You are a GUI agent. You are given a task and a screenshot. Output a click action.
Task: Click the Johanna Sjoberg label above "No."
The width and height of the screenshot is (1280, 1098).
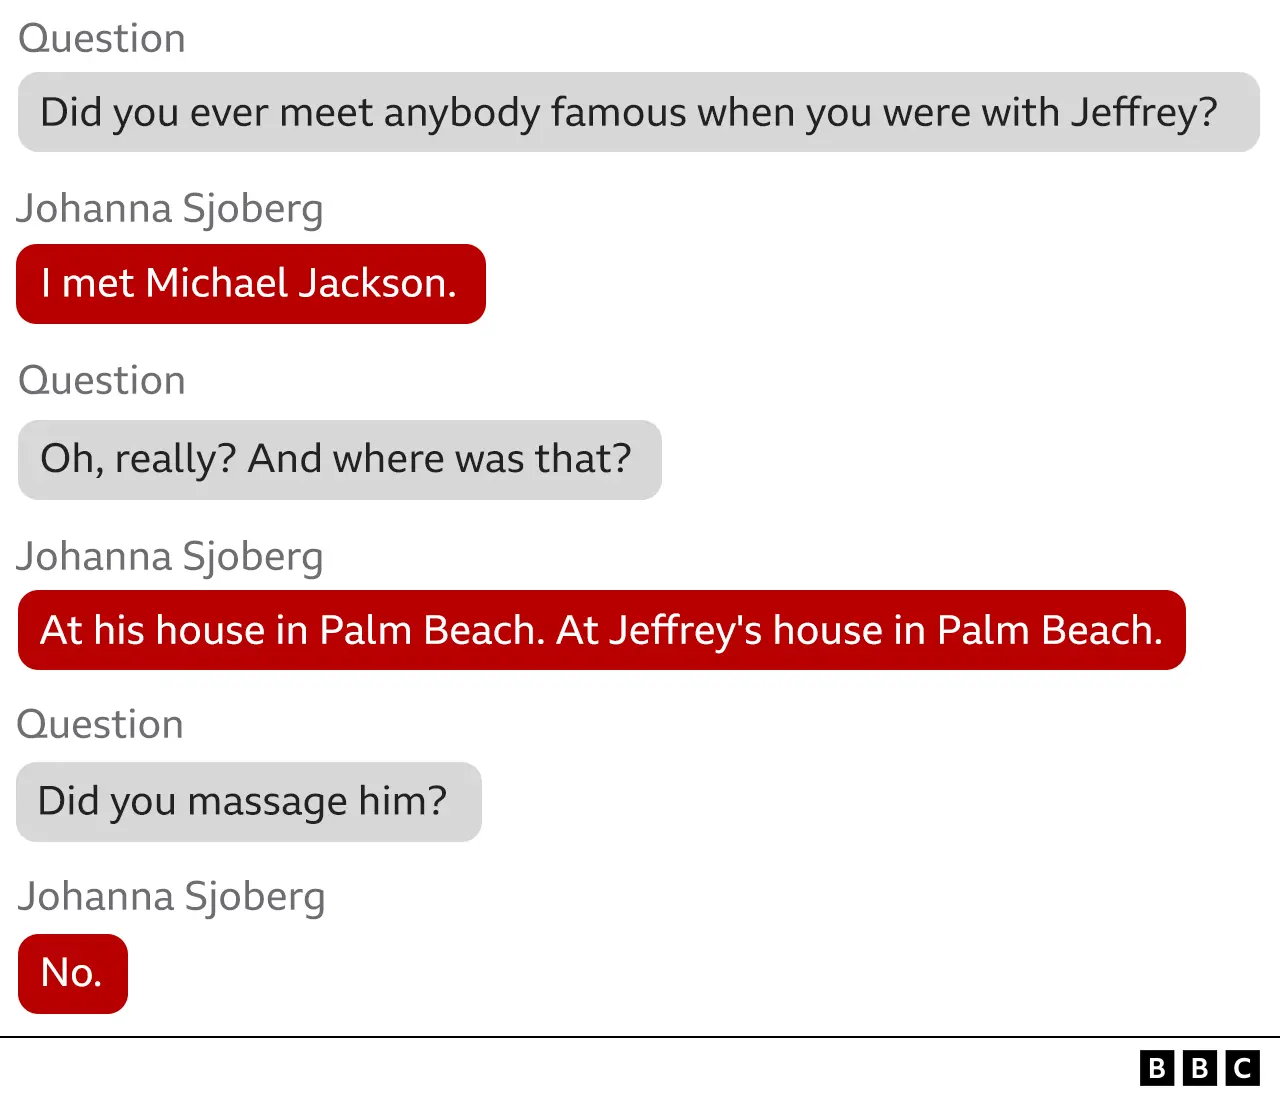click(x=171, y=897)
